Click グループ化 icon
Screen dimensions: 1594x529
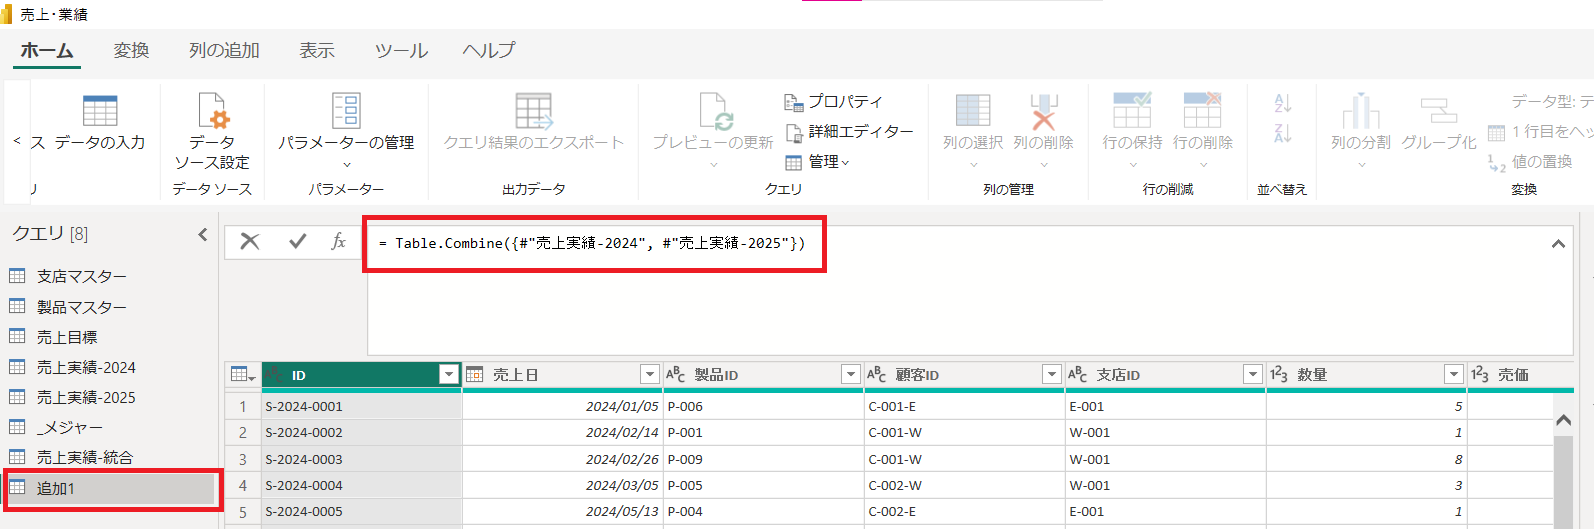coord(1439,110)
